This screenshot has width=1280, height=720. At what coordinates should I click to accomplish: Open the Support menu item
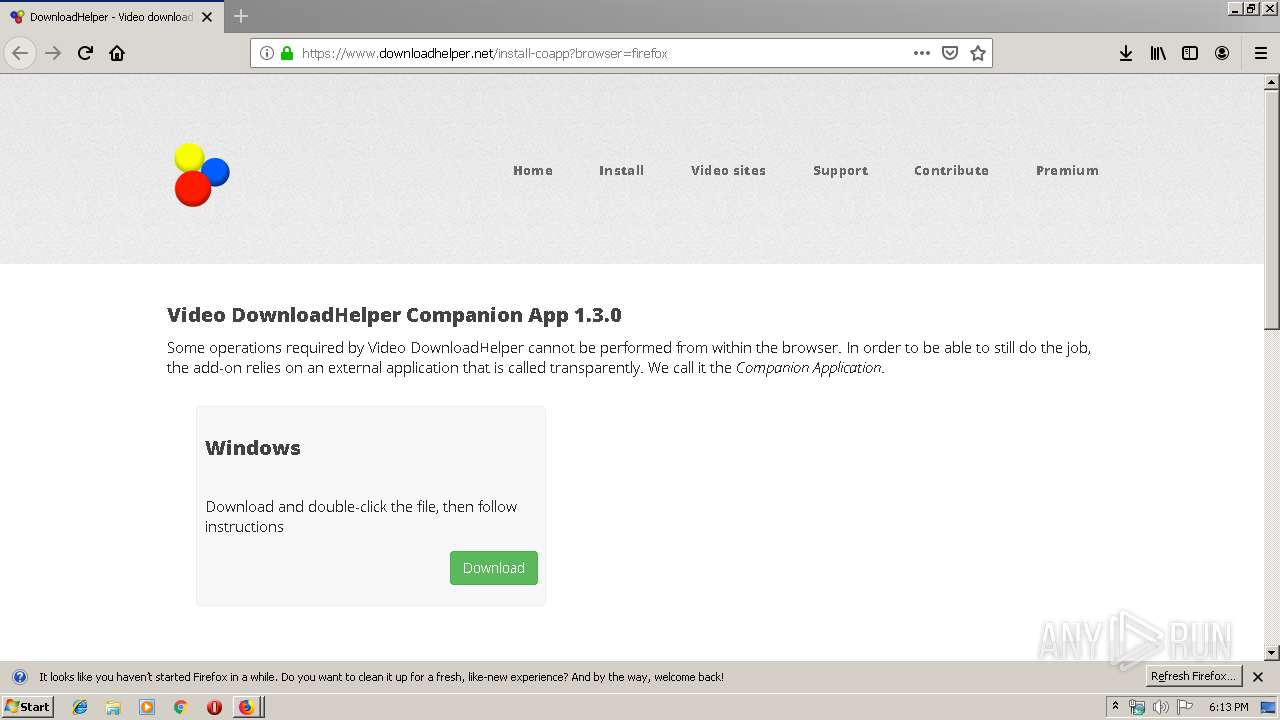[x=840, y=170]
